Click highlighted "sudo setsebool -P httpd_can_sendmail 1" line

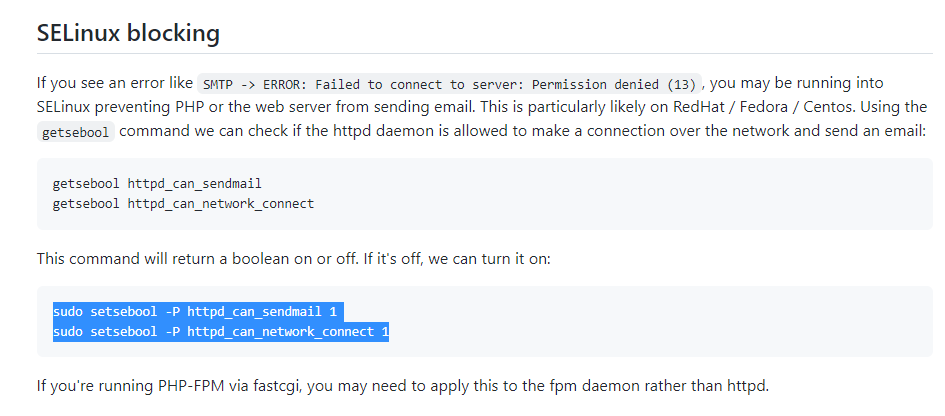(x=195, y=312)
